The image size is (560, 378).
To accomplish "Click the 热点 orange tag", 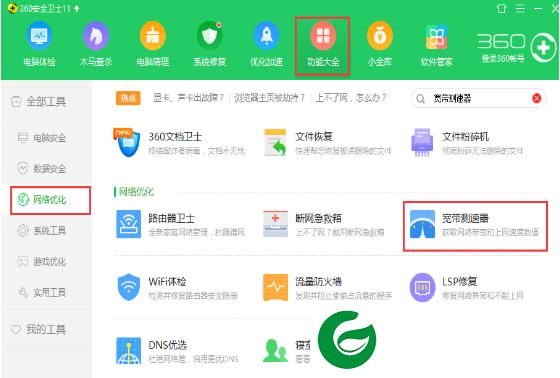I will pos(128,98).
